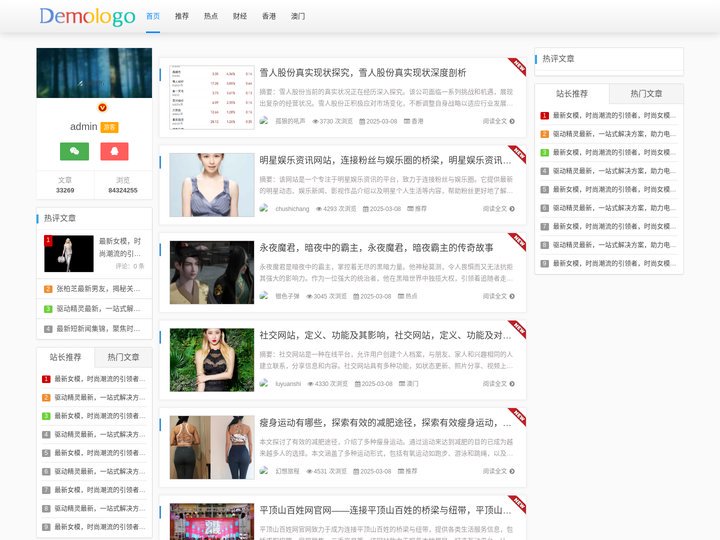Open 瘦身运动有哪些 article title
This screenshot has width=720, height=540.
click(x=385, y=422)
